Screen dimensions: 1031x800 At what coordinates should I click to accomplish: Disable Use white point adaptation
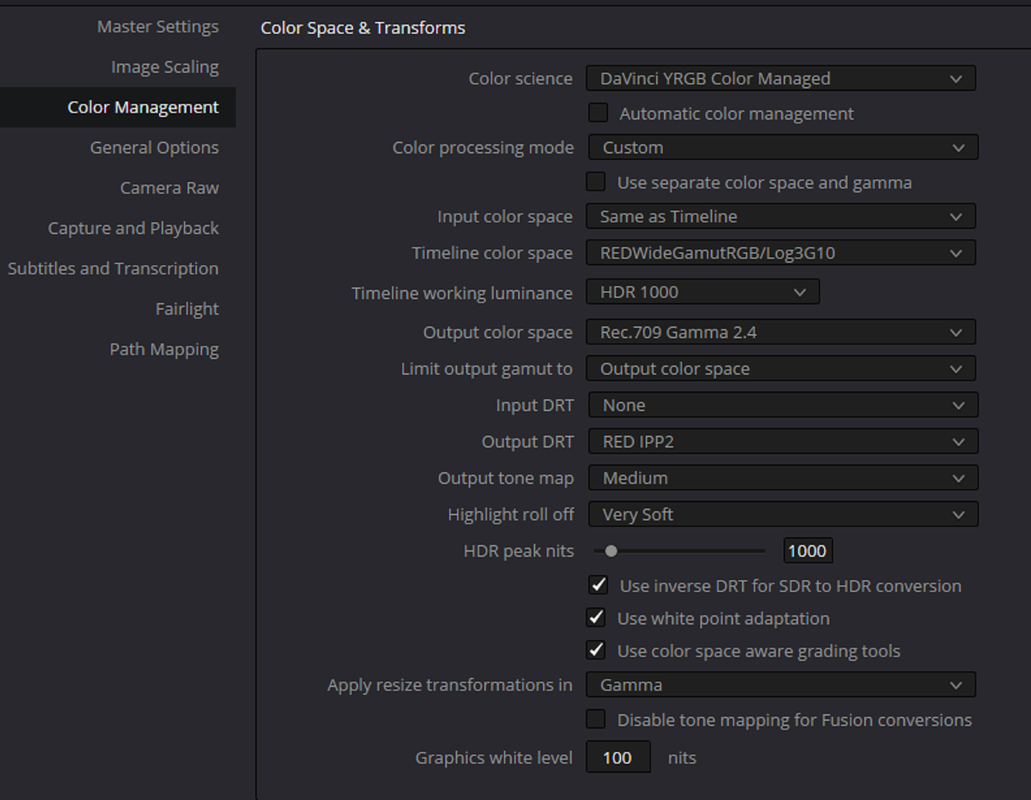(x=597, y=618)
